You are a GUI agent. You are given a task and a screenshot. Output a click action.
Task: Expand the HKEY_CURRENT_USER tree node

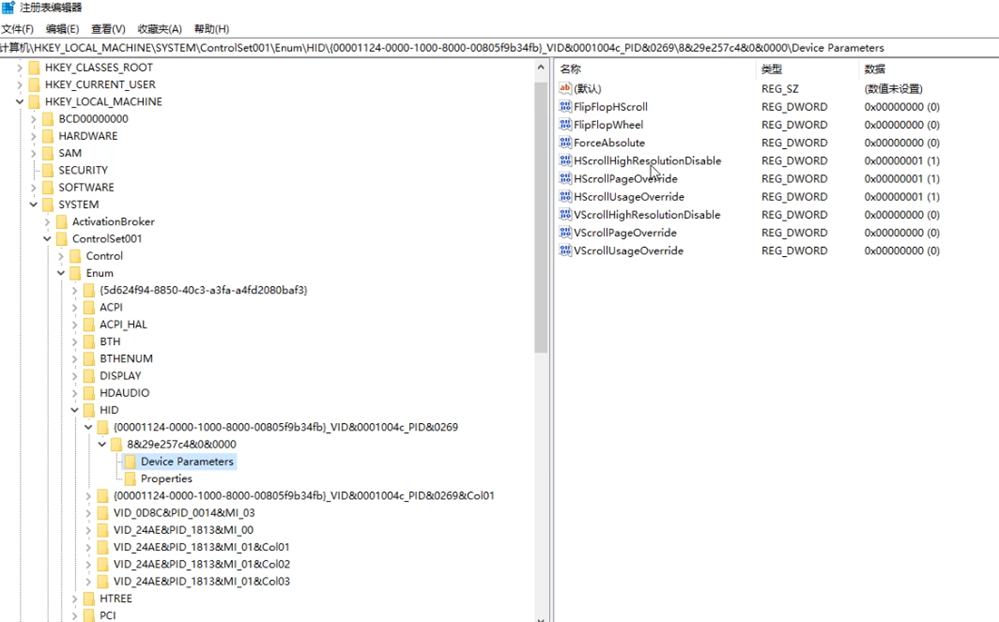pos(20,85)
